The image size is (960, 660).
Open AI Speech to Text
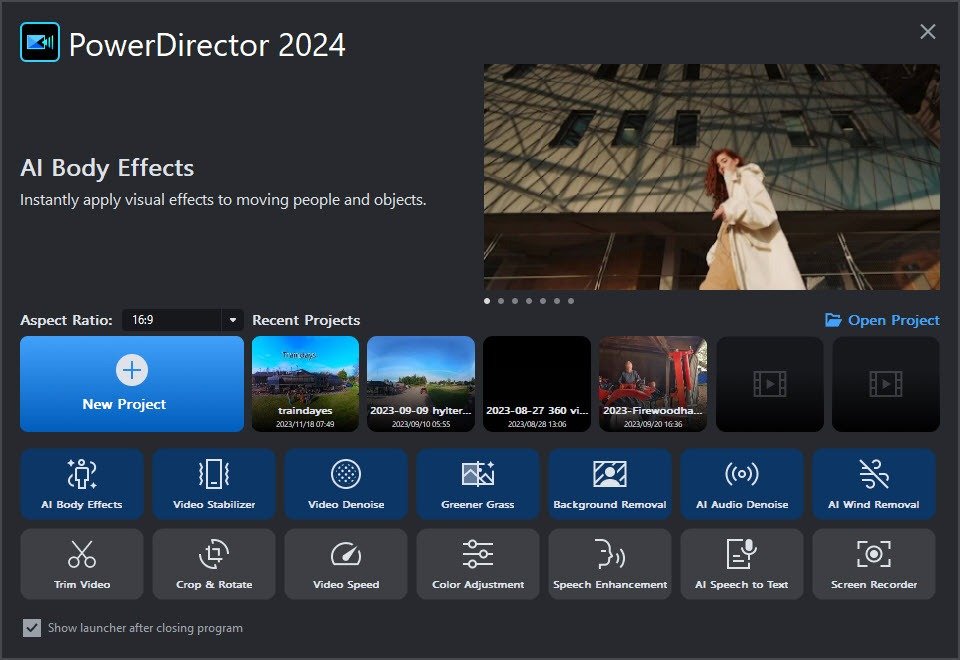click(741, 564)
